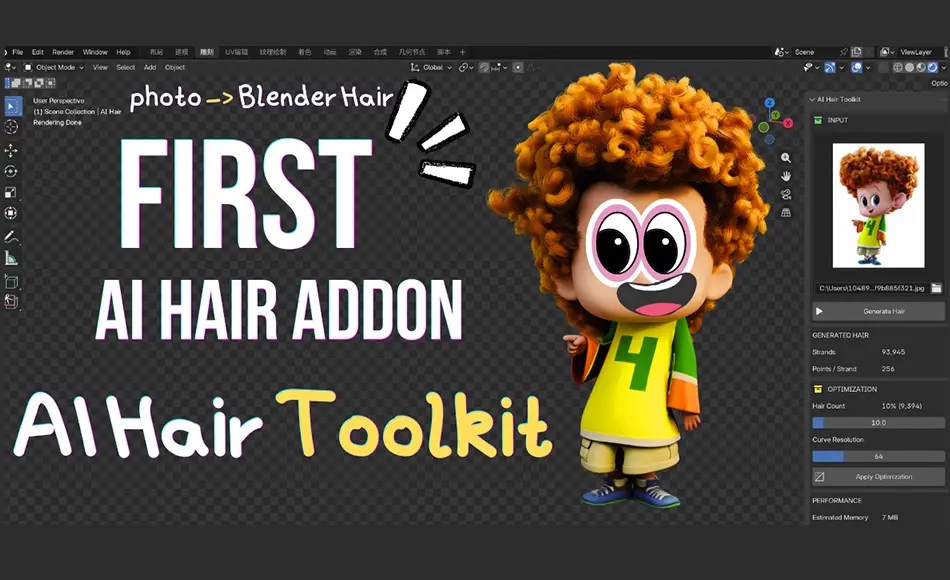Open the viewport View menu

pyautogui.click(x=100, y=67)
